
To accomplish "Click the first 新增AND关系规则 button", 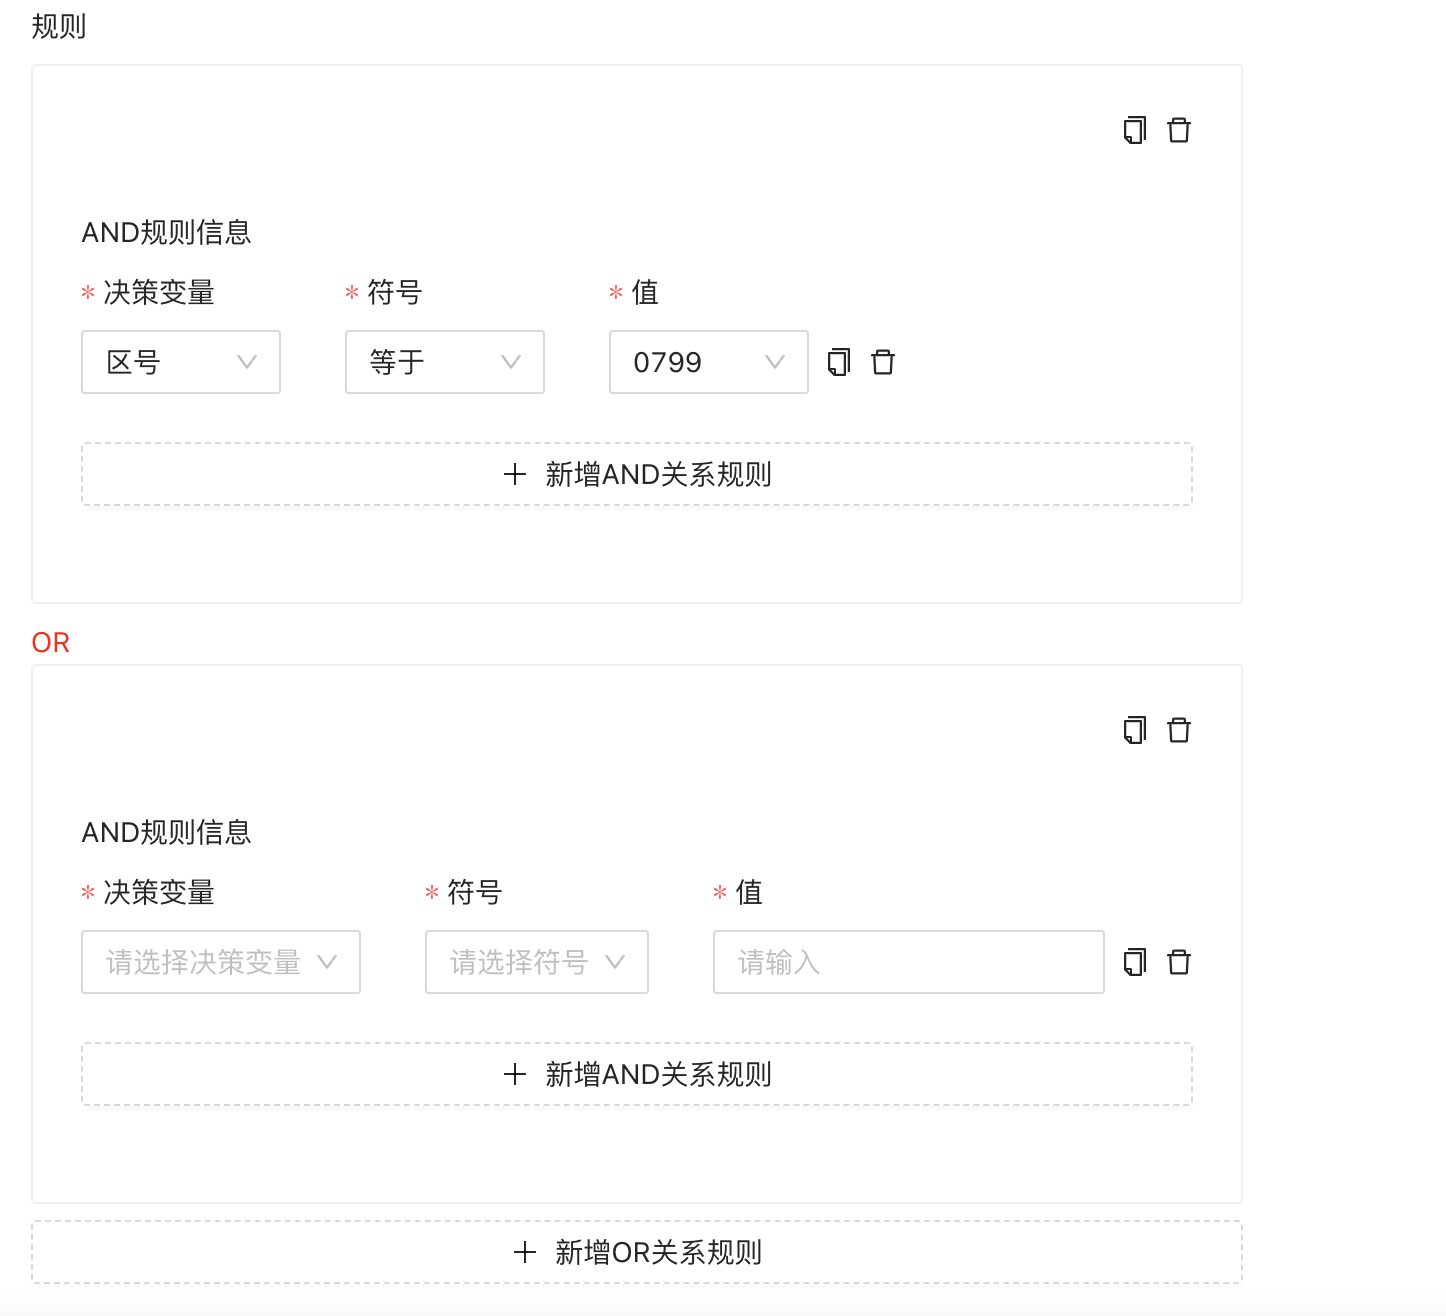I will tap(637, 474).
